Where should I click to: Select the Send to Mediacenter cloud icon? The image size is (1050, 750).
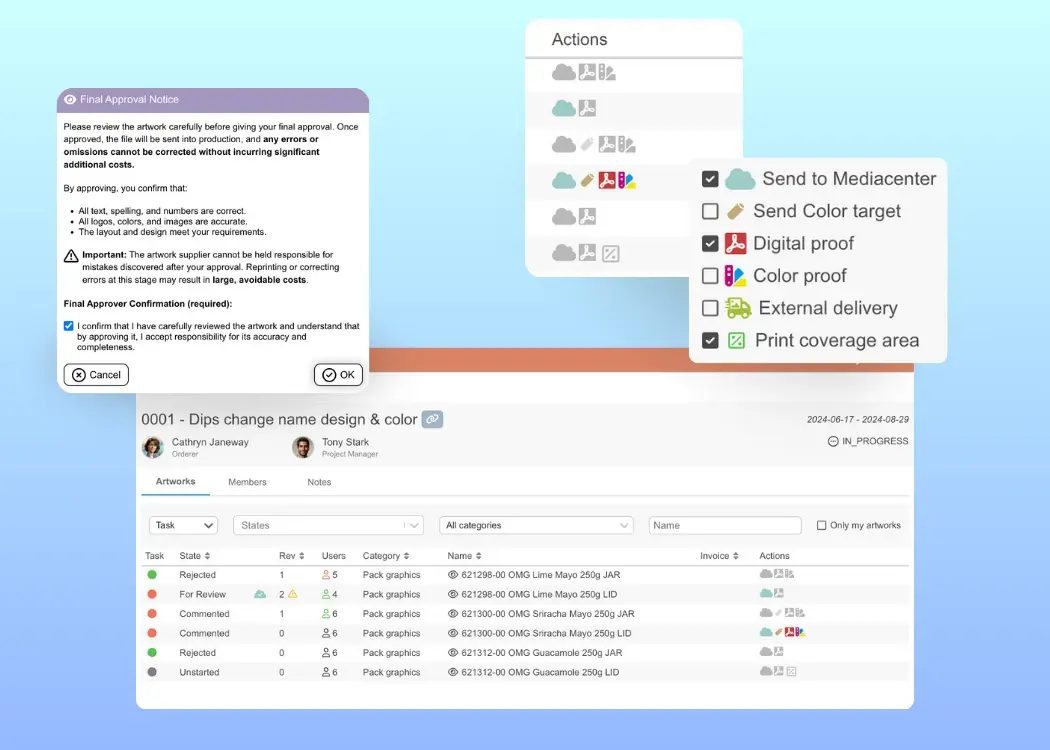(740, 178)
